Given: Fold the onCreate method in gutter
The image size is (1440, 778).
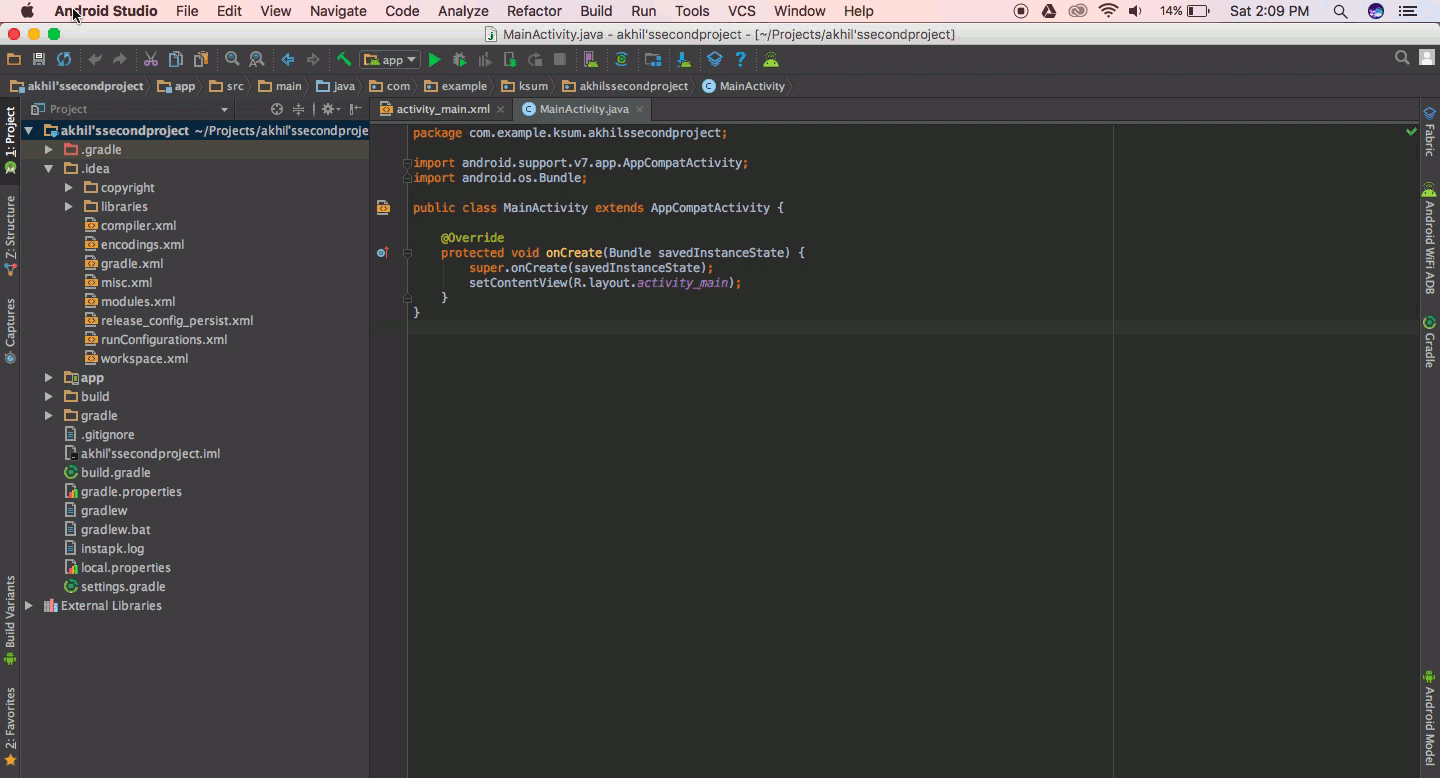Looking at the screenshot, I should click(407, 253).
